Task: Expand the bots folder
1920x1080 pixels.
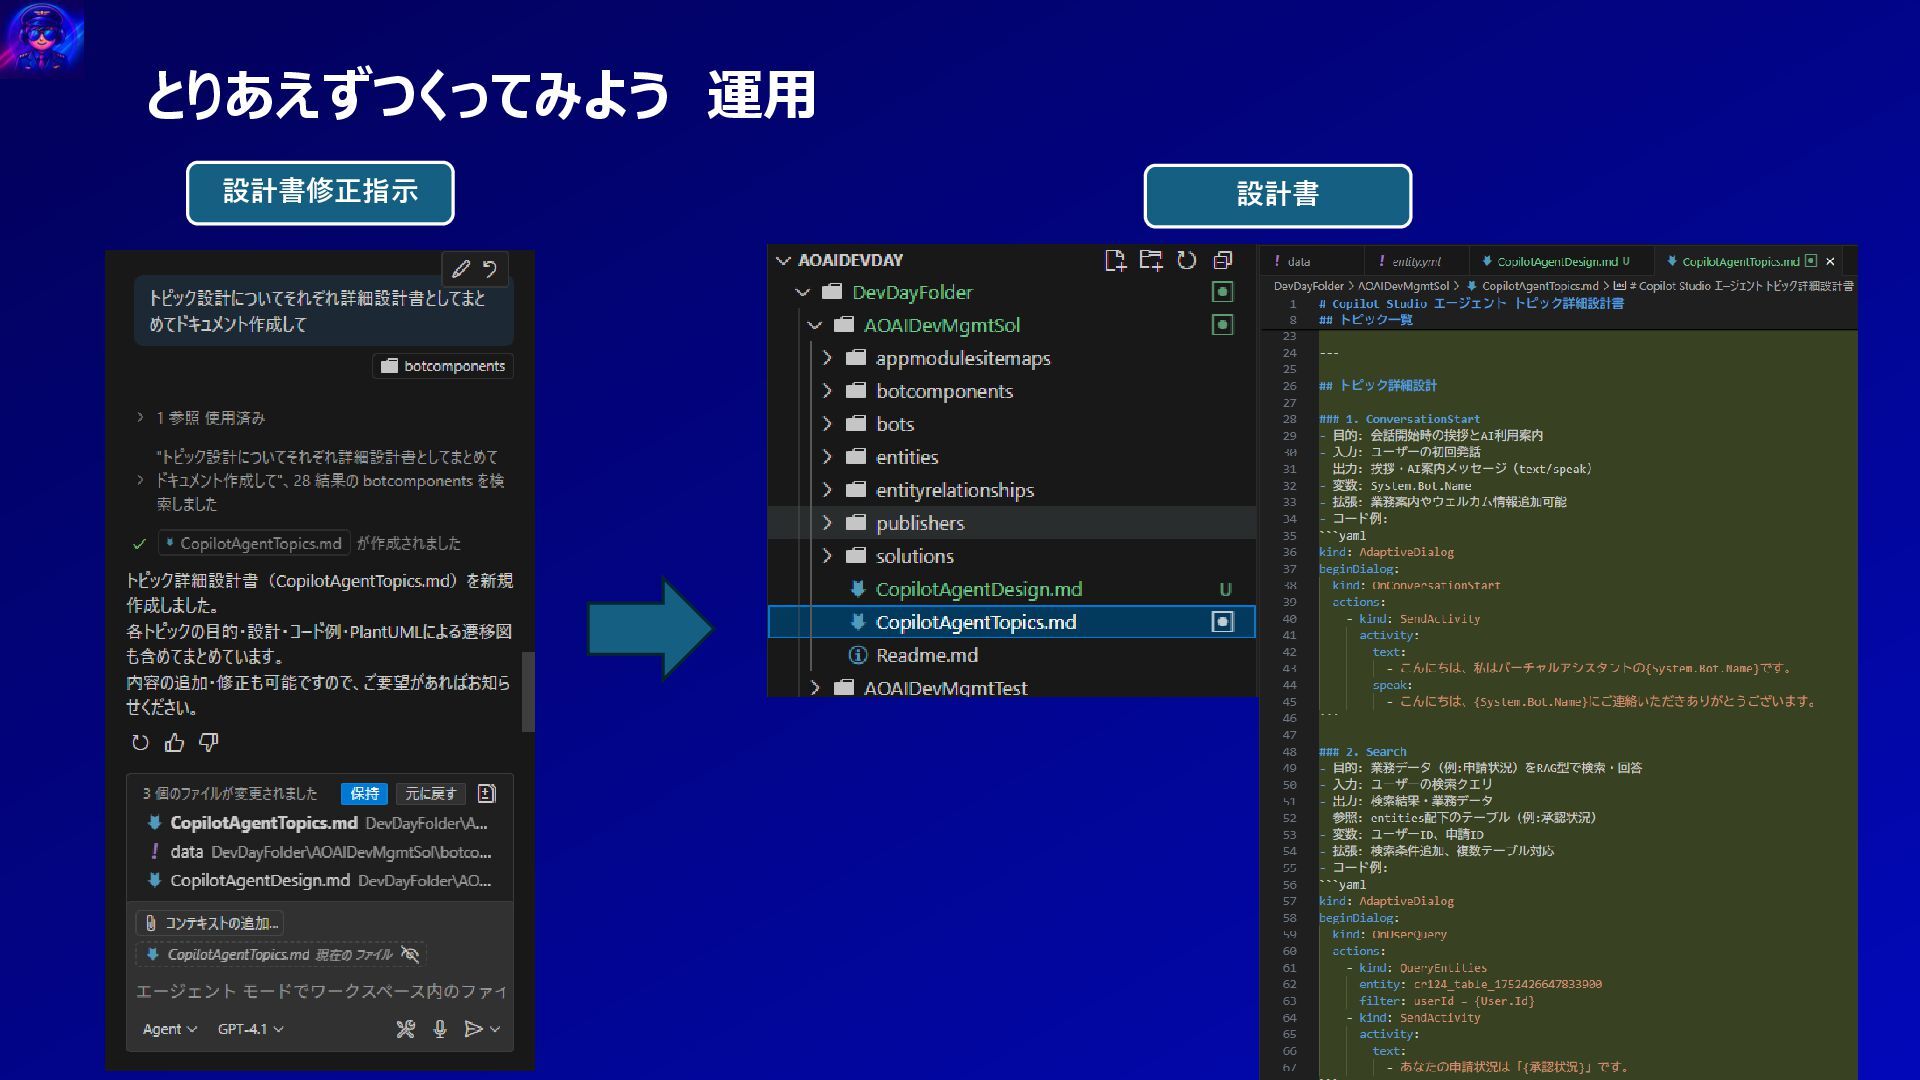Action: point(827,424)
